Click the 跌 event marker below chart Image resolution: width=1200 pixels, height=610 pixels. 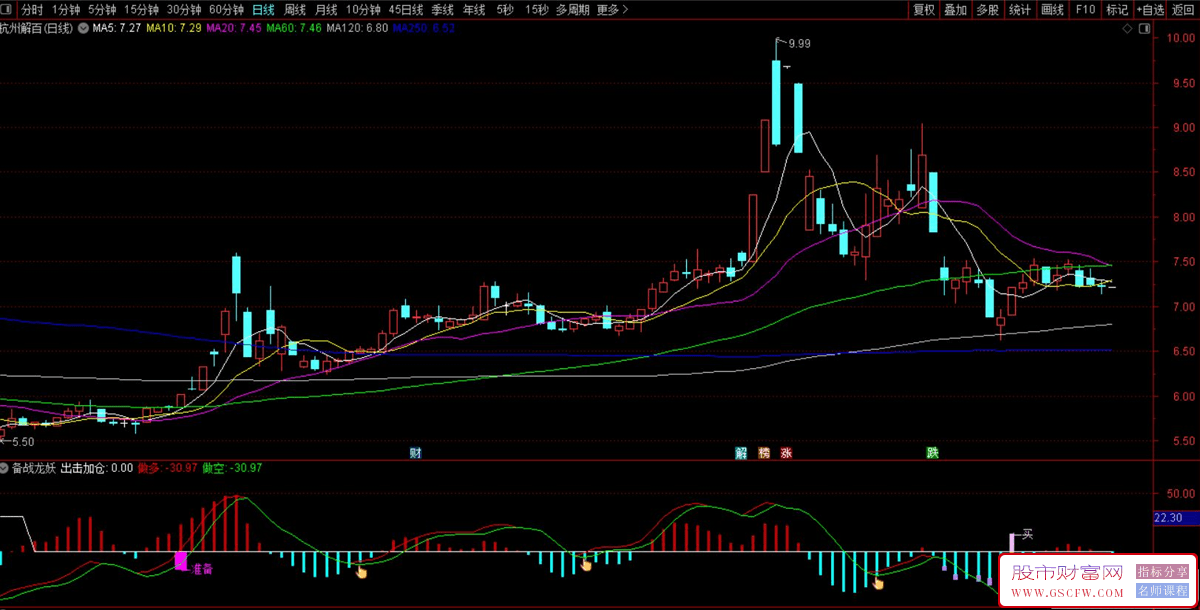(x=933, y=452)
